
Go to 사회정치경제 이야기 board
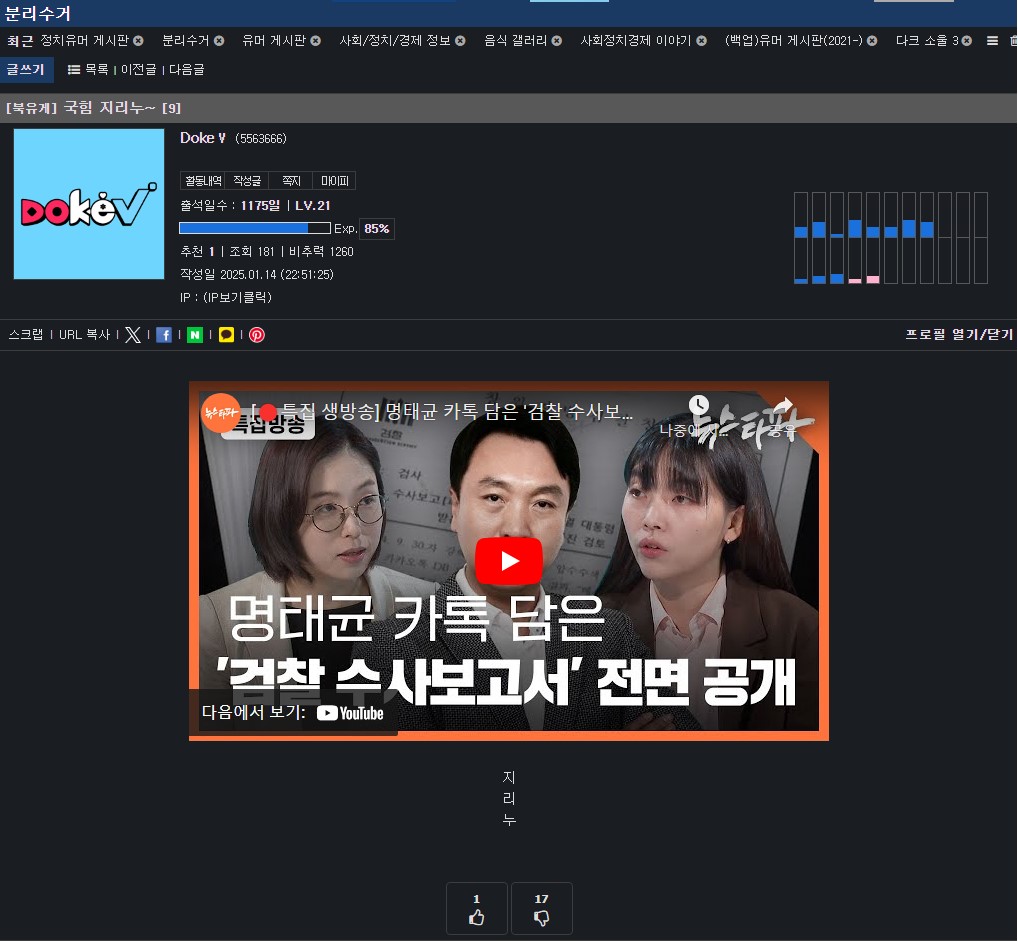pos(636,41)
